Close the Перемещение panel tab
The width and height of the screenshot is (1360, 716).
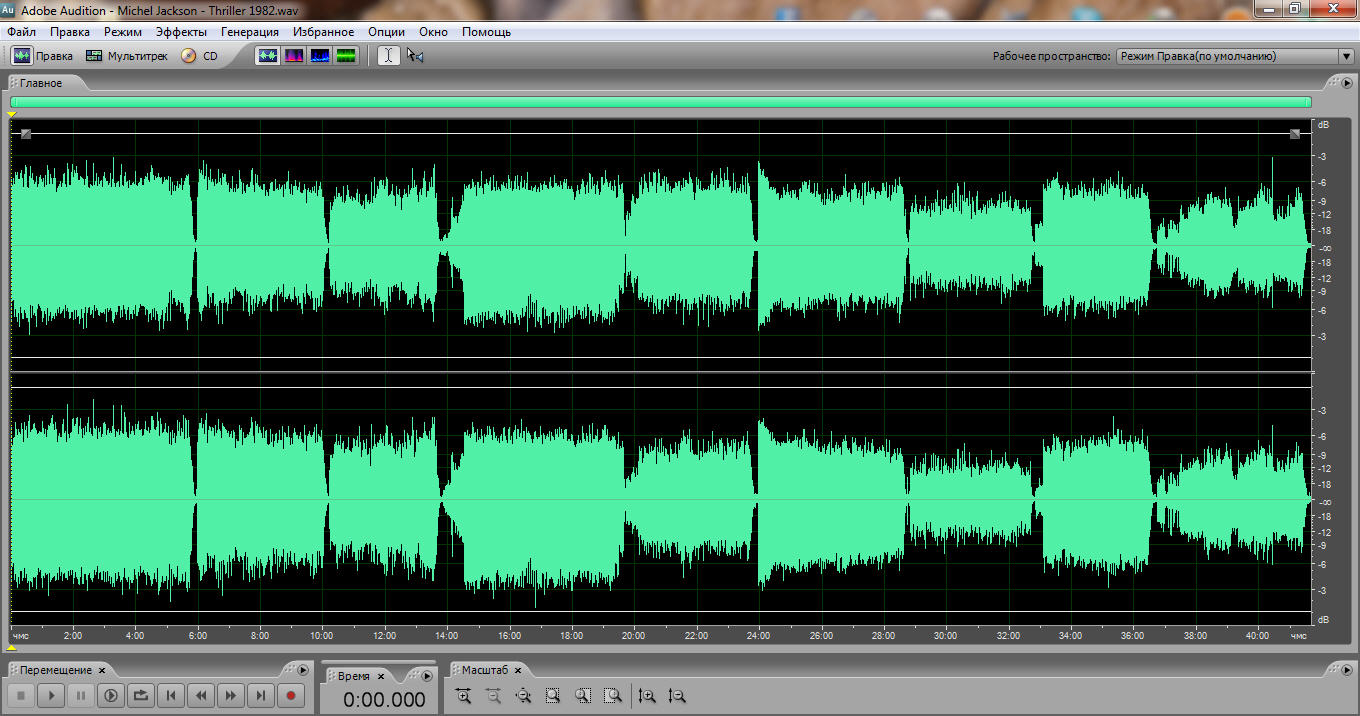tap(101, 670)
